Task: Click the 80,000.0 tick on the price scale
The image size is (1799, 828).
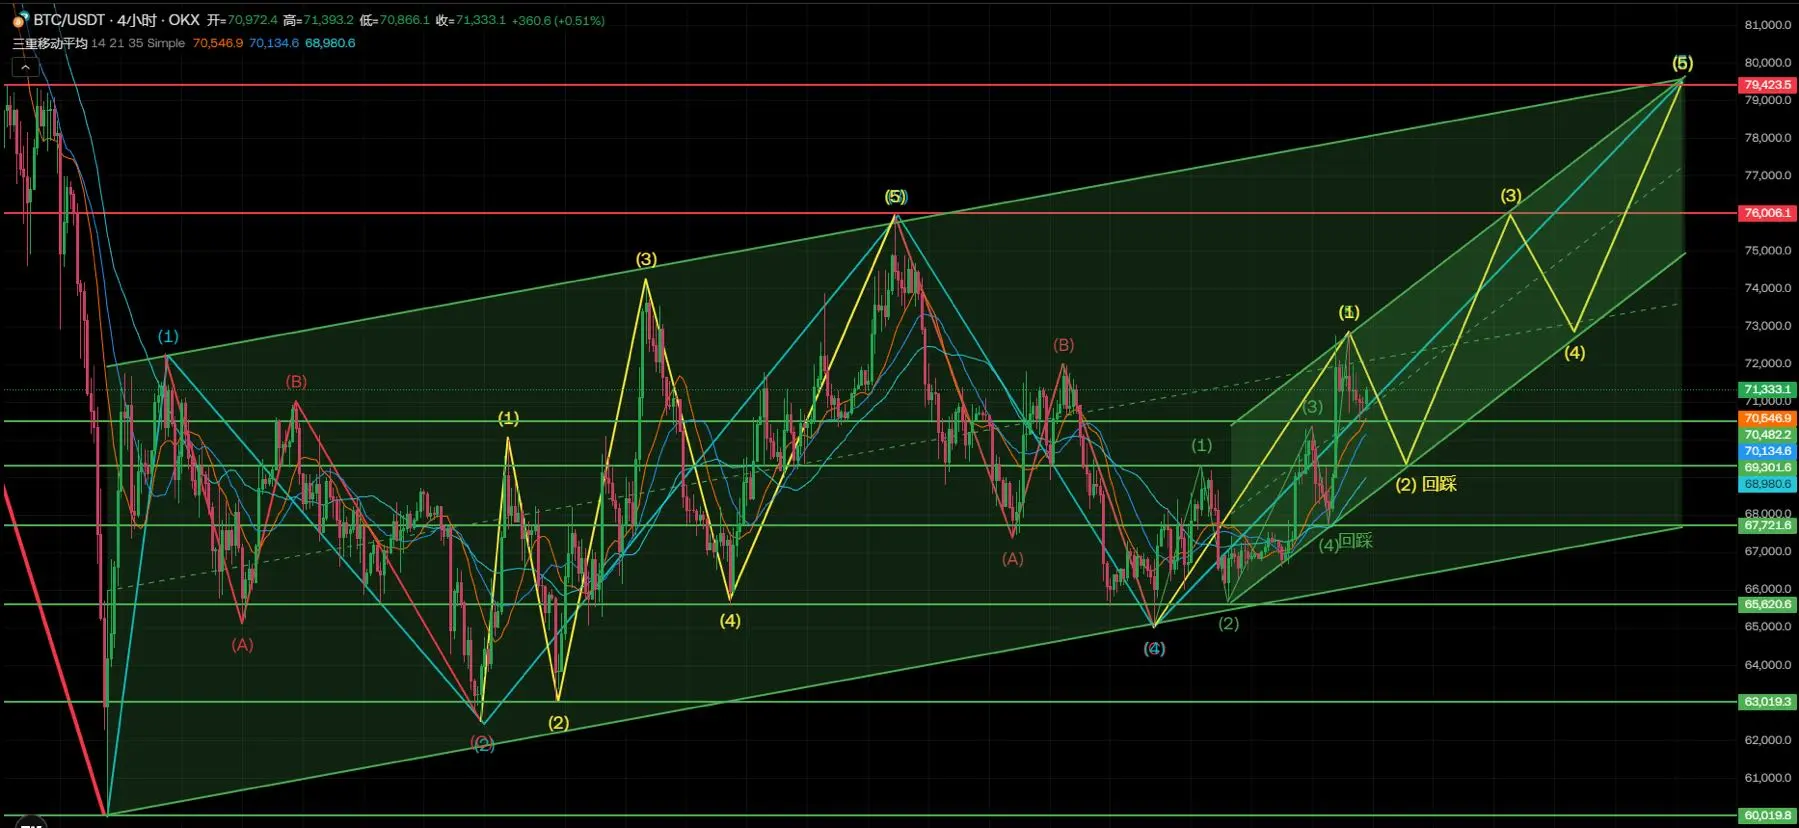Action: click(x=1768, y=62)
